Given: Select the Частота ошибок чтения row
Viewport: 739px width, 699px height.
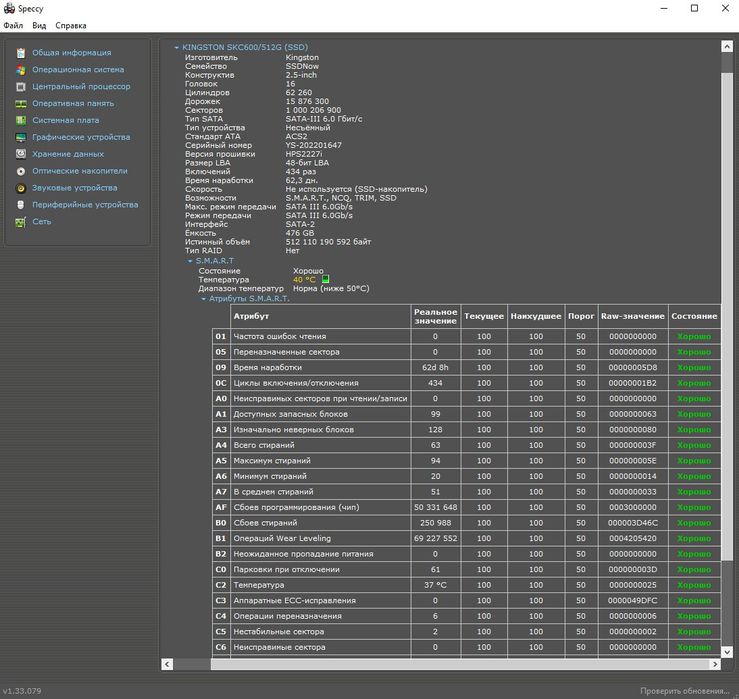Looking at the screenshot, I should tap(467, 337).
